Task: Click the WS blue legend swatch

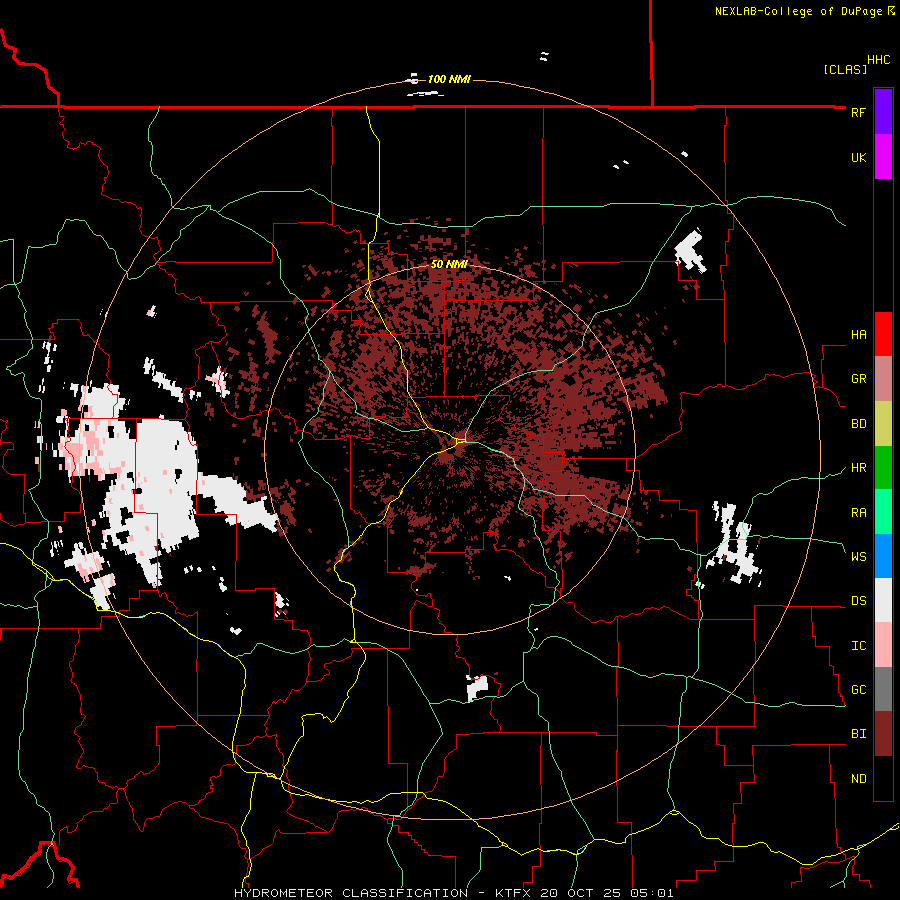Action: (883, 556)
